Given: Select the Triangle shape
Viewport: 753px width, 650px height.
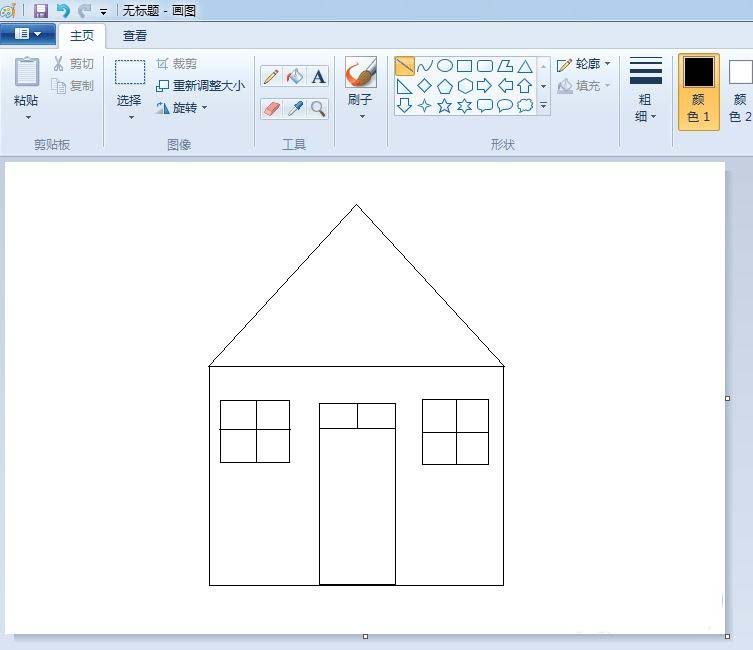Looking at the screenshot, I should 525,66.
